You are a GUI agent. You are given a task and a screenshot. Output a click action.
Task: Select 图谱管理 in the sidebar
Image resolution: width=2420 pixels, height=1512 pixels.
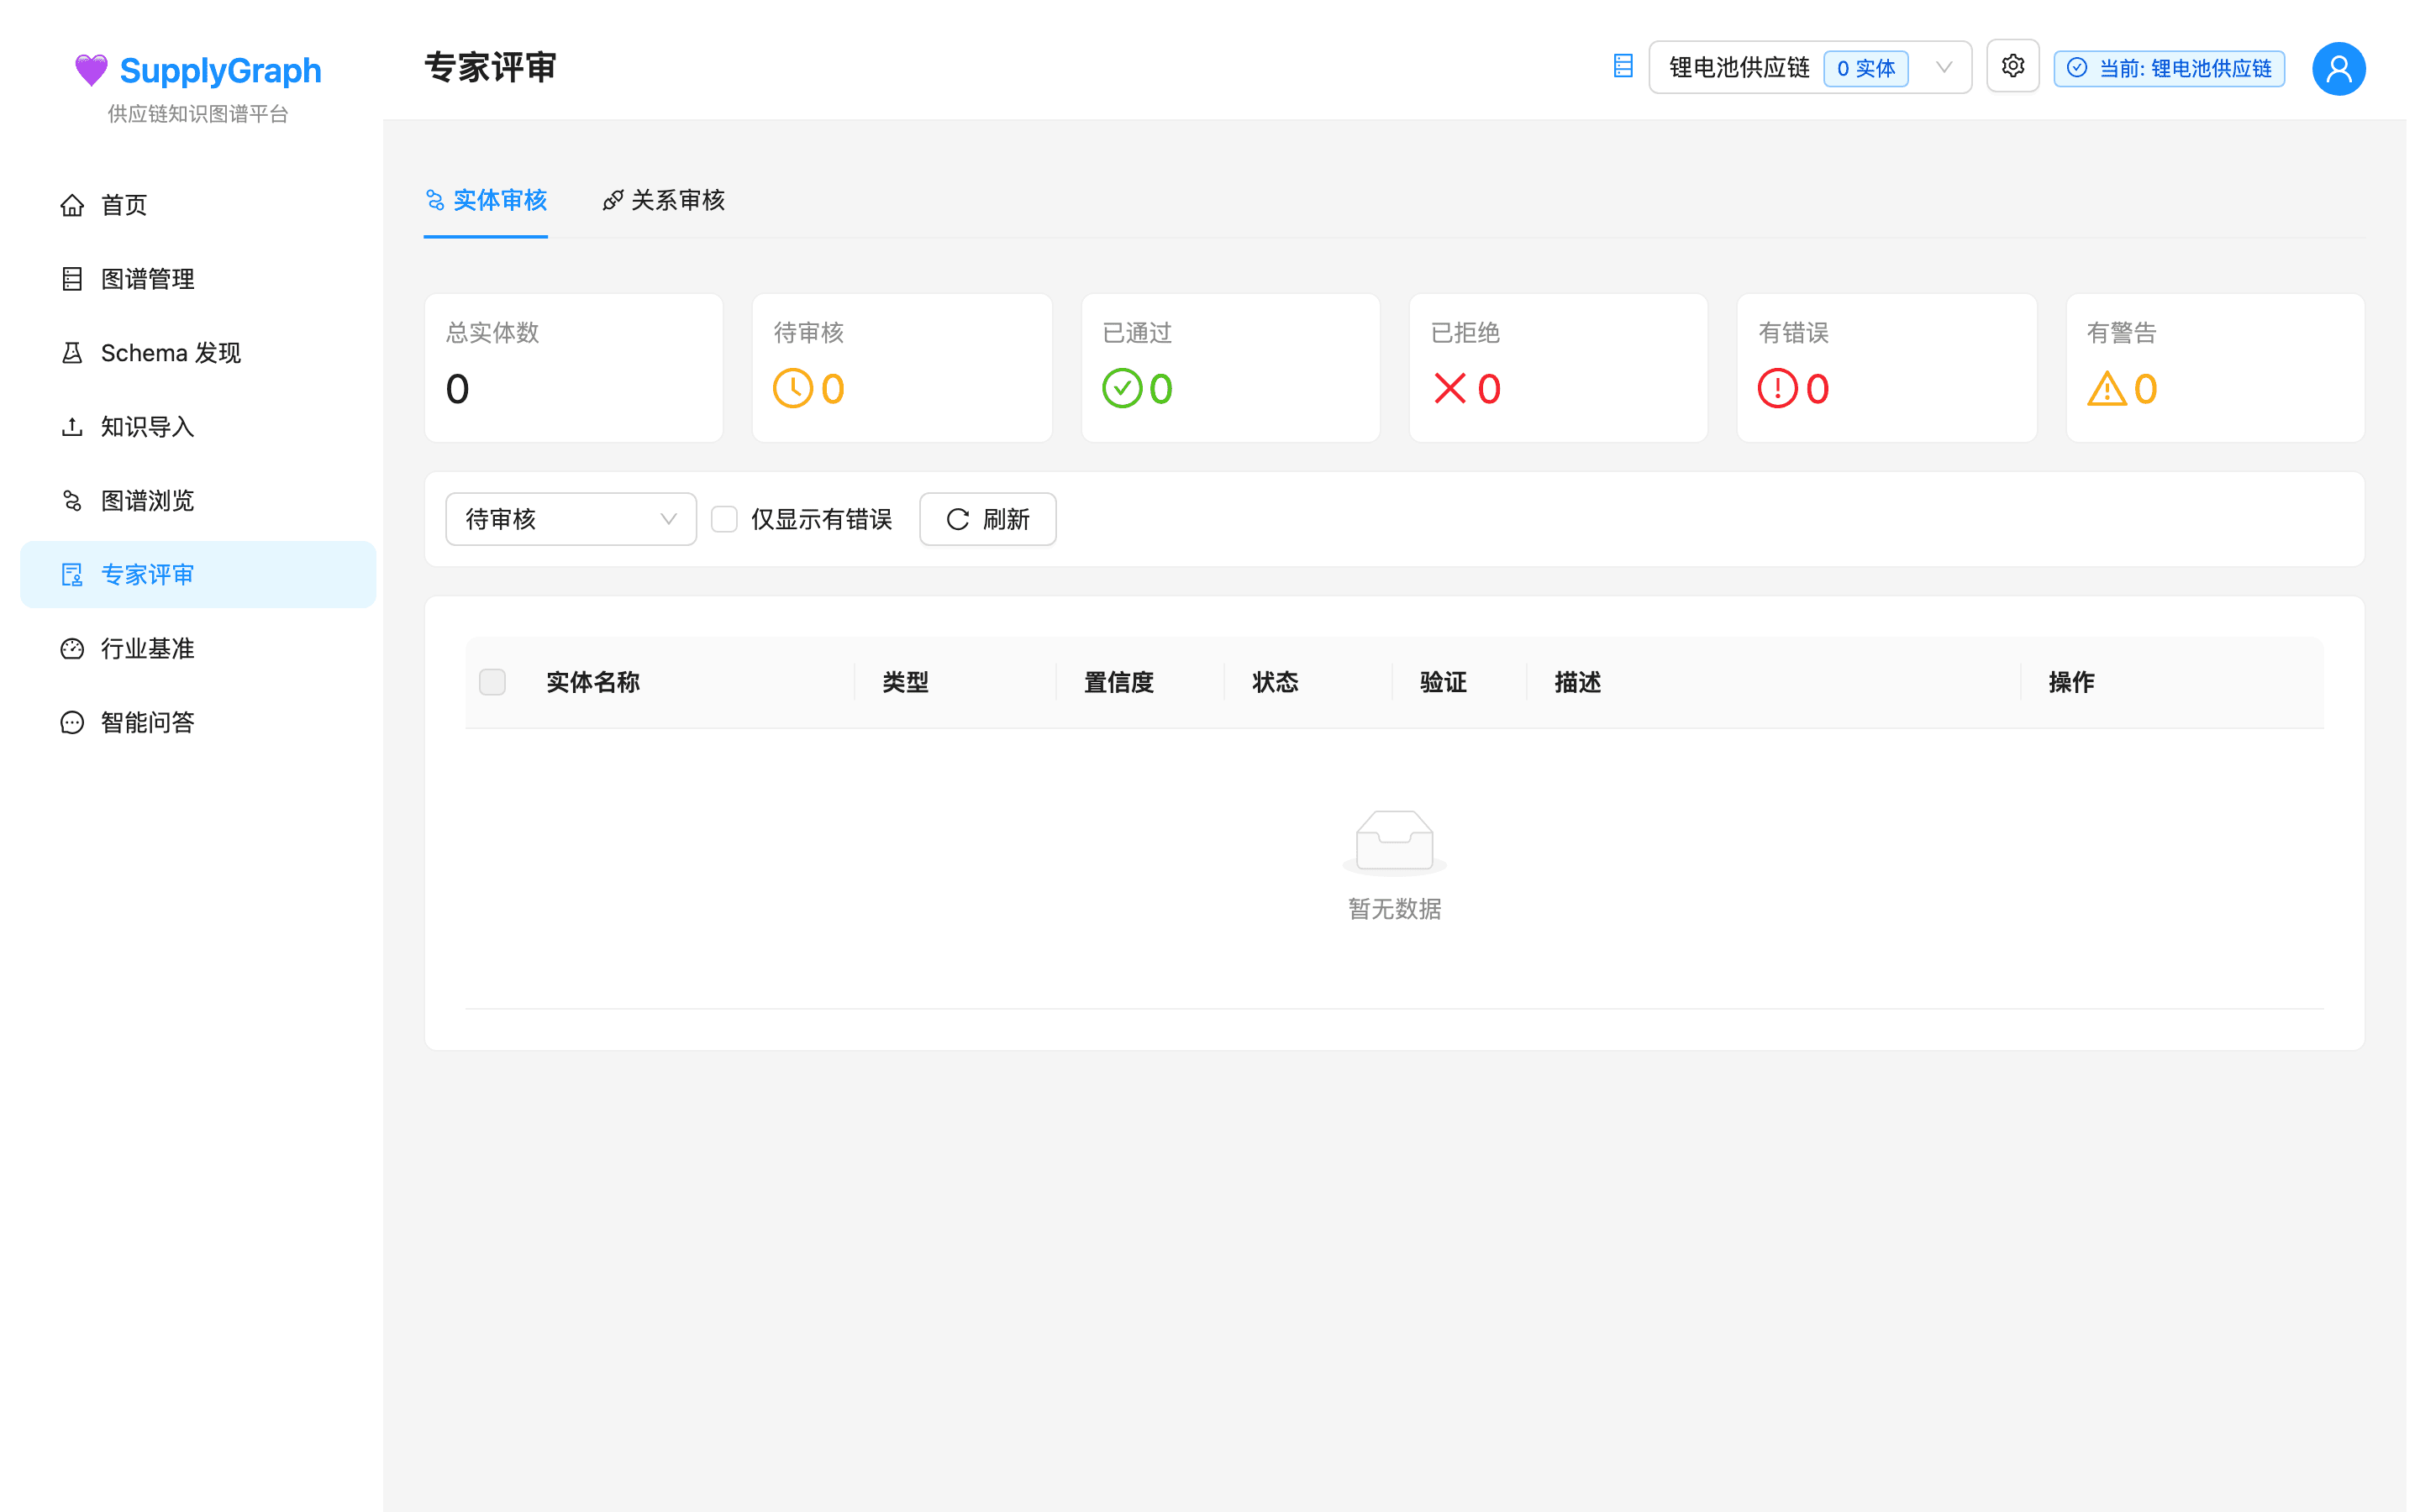(147, 279)
